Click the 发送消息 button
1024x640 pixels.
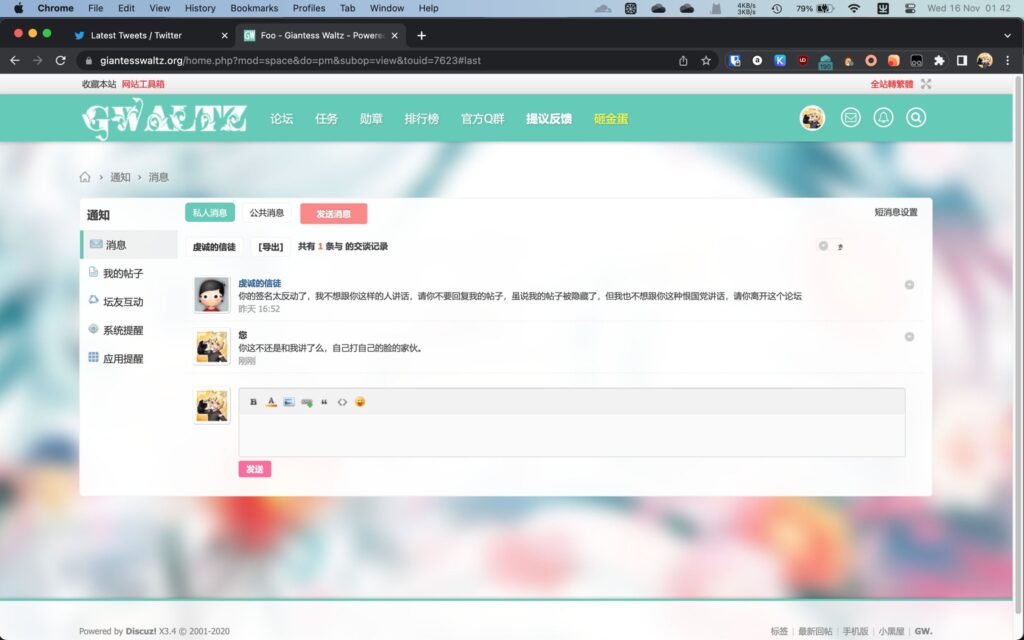pos(333,214)
